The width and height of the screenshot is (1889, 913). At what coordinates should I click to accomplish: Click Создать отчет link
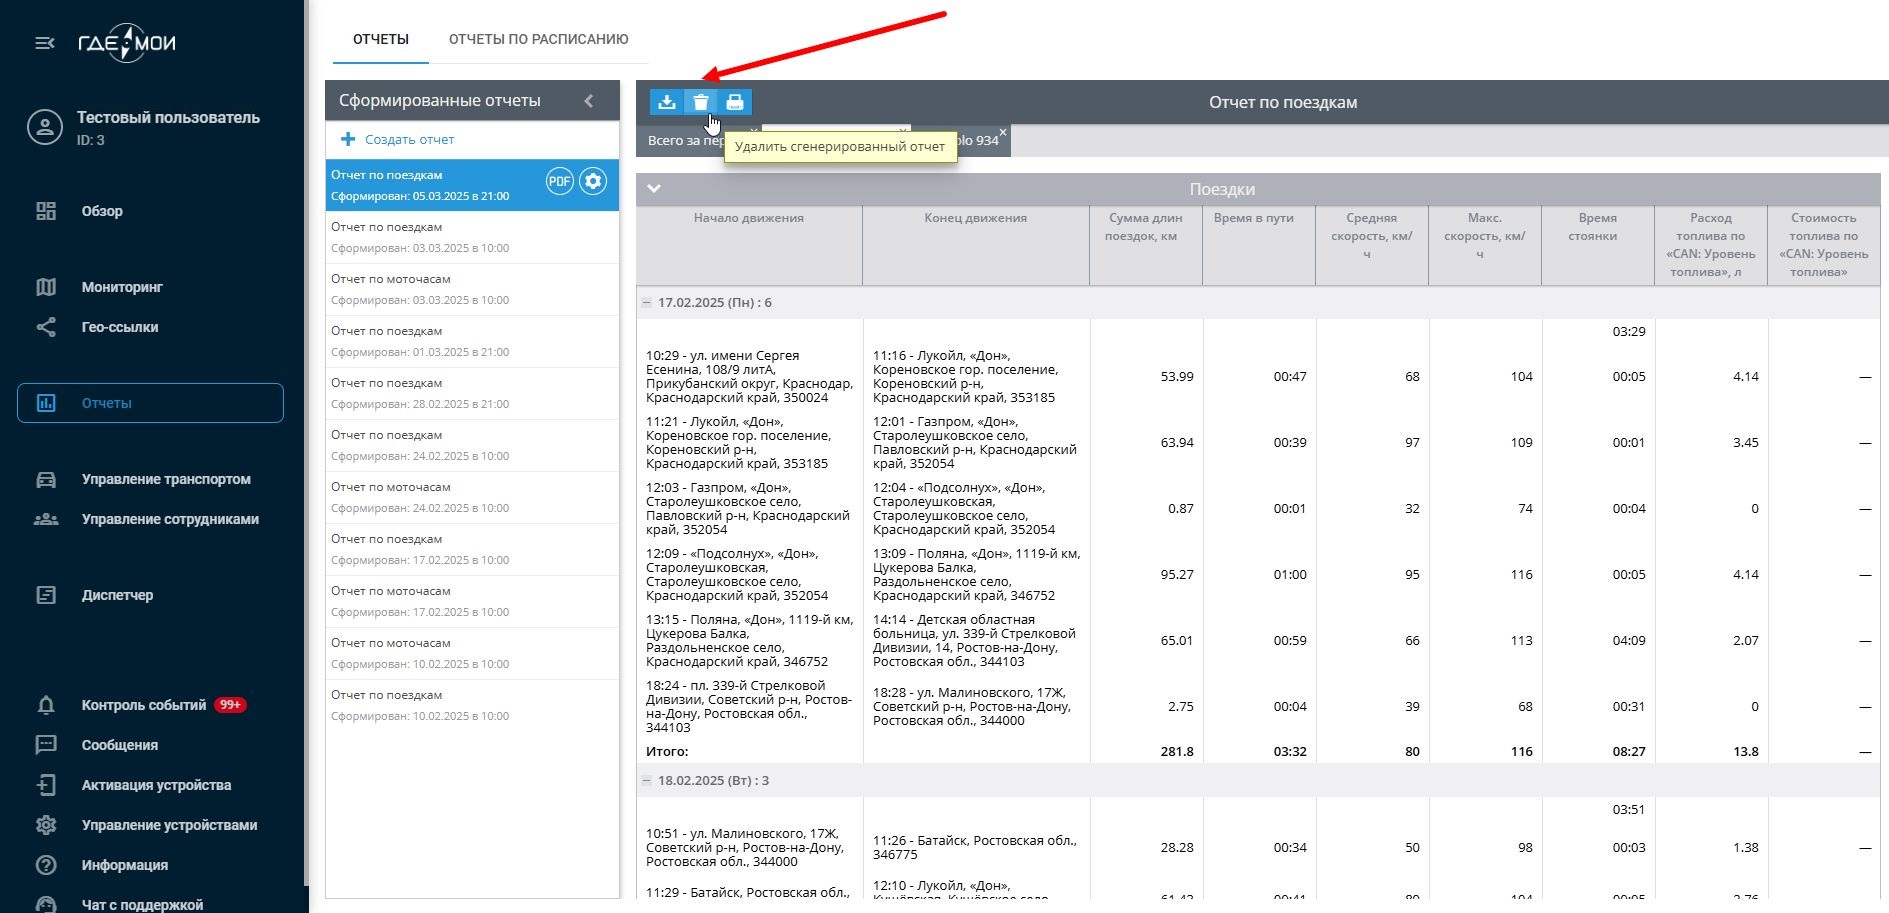click(408, 140)
